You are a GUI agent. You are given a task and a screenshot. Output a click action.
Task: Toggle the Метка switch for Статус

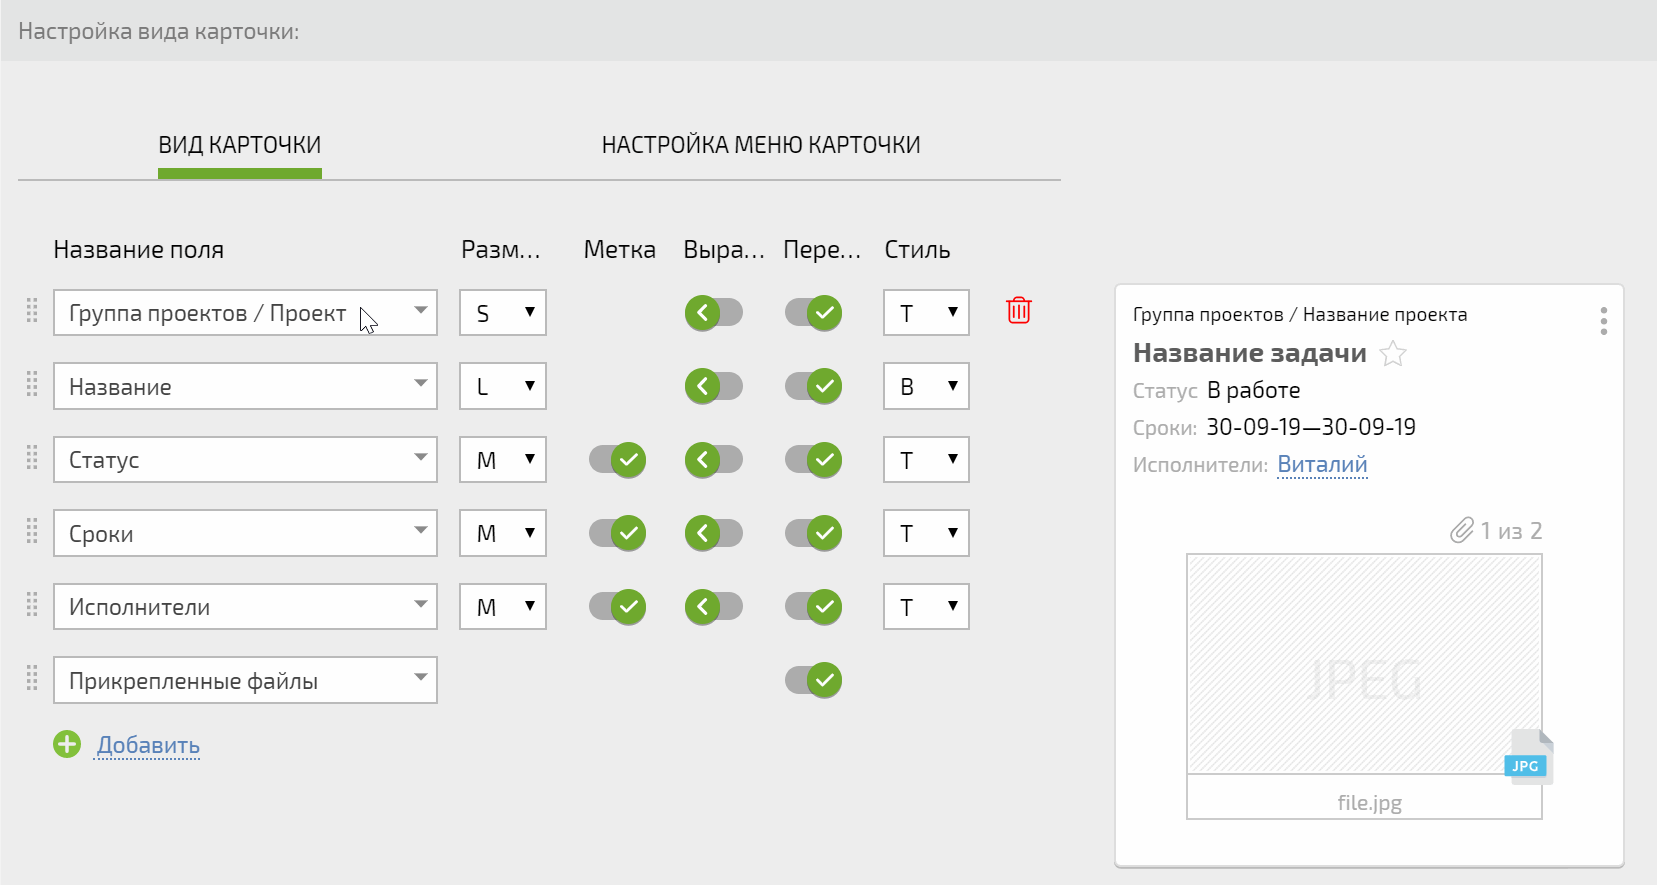click(x=617, y=460)
